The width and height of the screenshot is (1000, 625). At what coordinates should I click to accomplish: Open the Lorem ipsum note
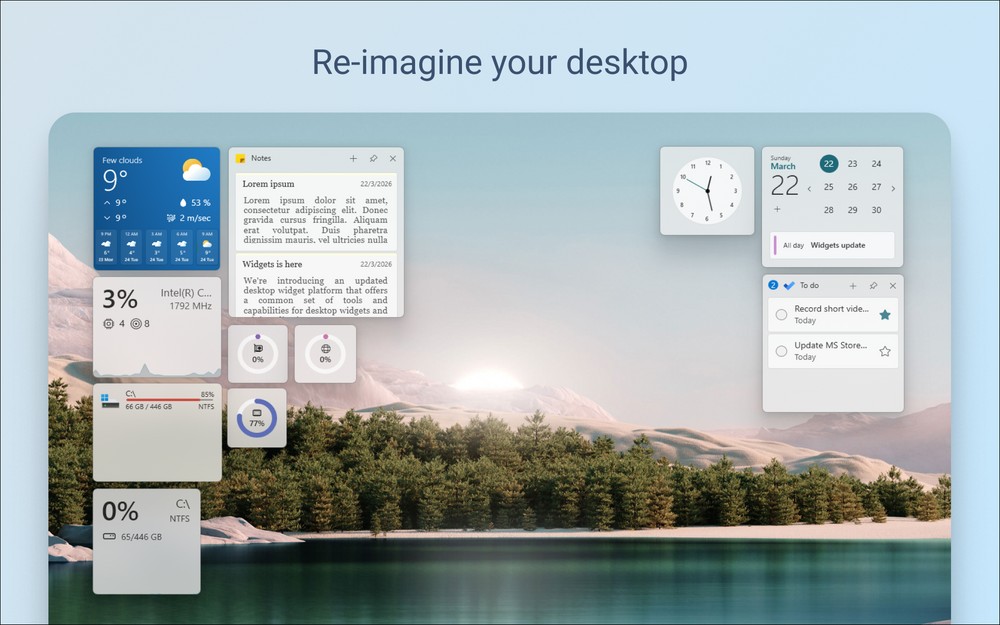tap(316, 211)
